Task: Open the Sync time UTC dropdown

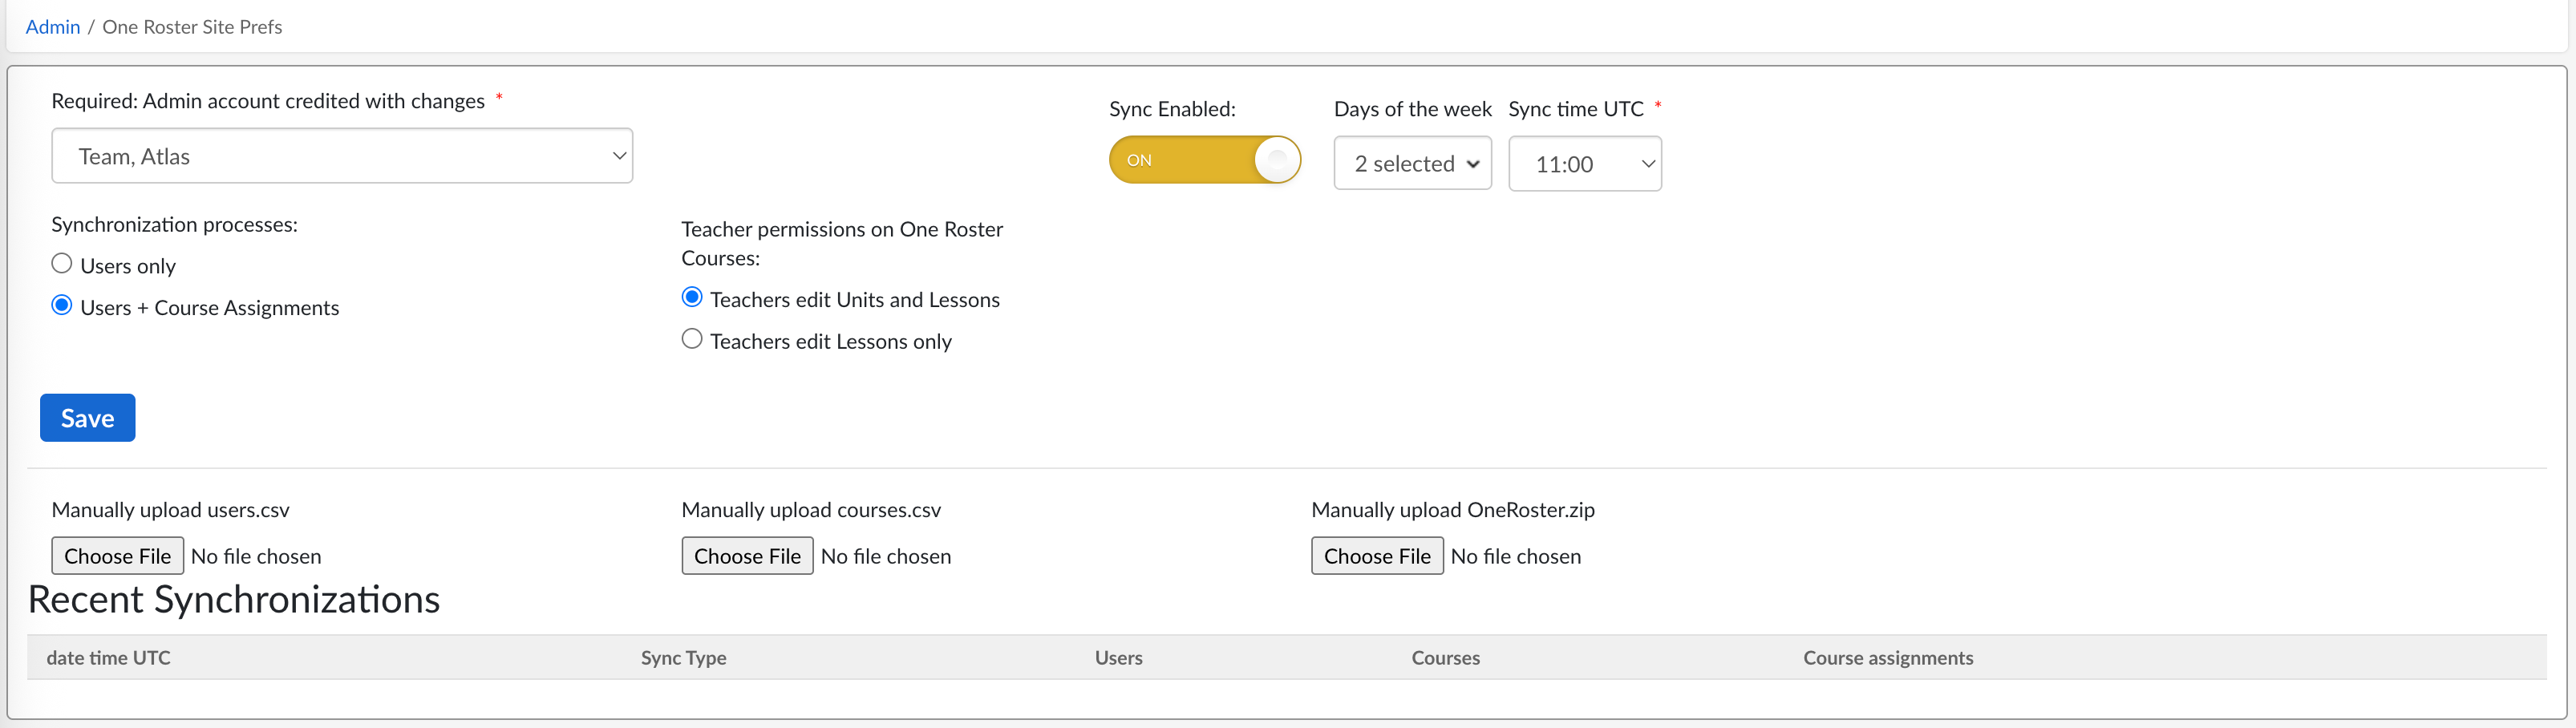Action: pos(1583,164)
